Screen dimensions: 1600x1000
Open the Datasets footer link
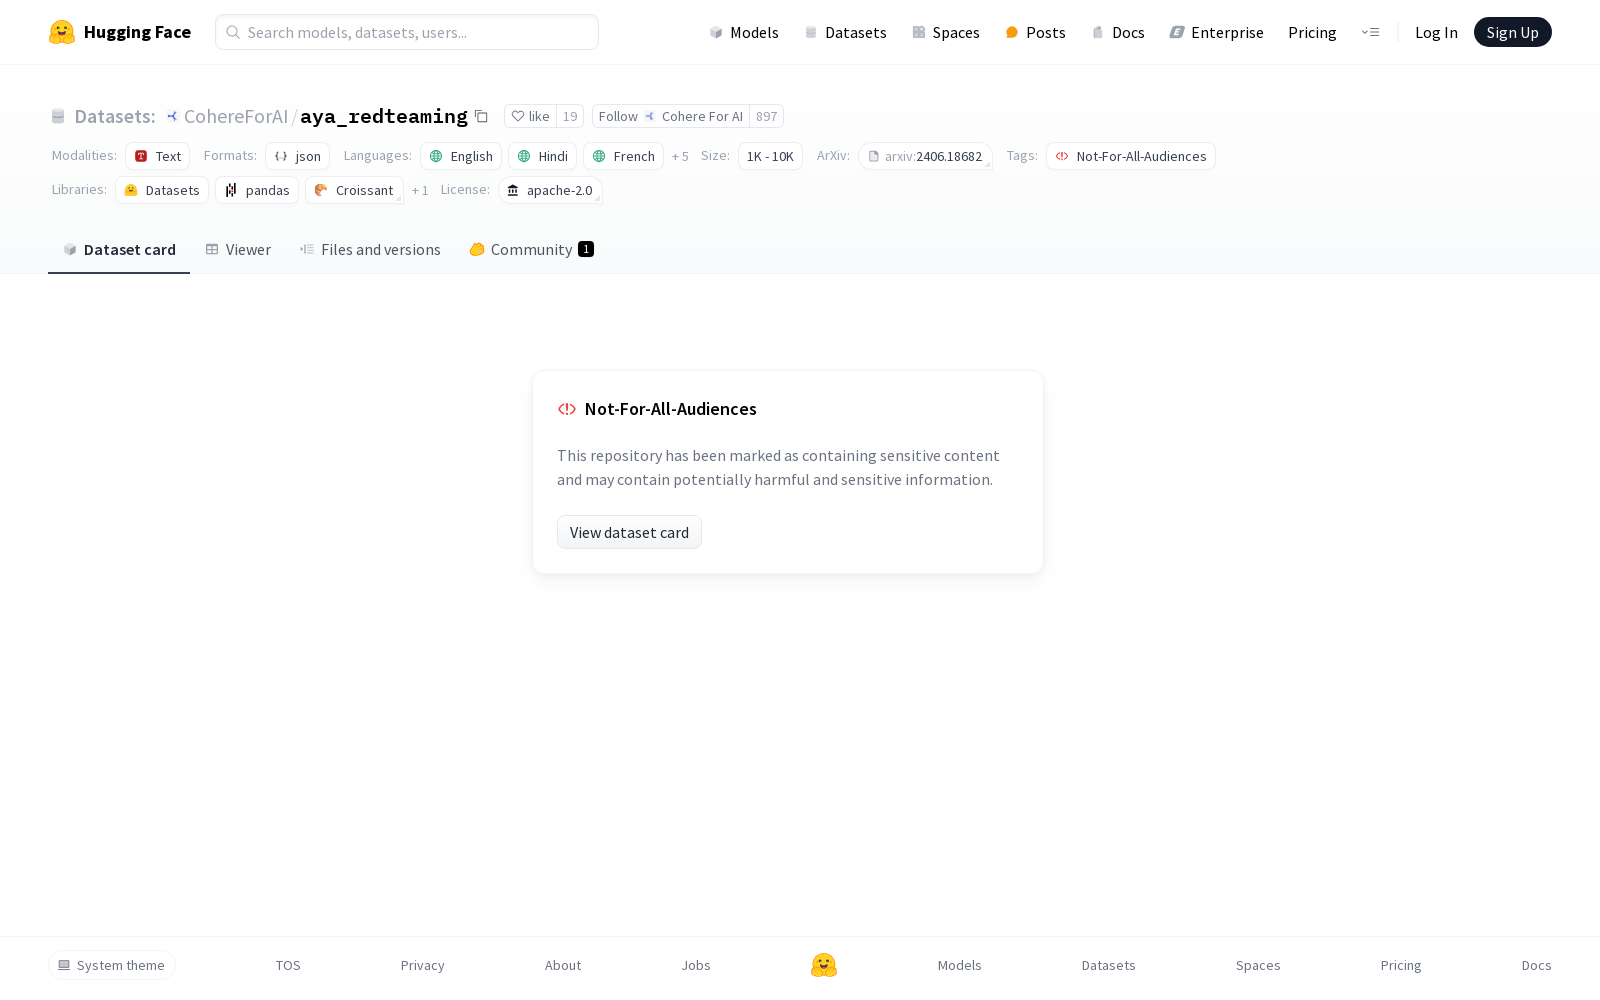1109,965
